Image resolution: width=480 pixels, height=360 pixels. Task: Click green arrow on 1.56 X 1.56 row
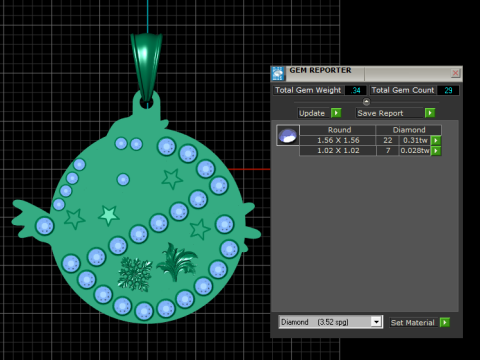click(436, 140)
